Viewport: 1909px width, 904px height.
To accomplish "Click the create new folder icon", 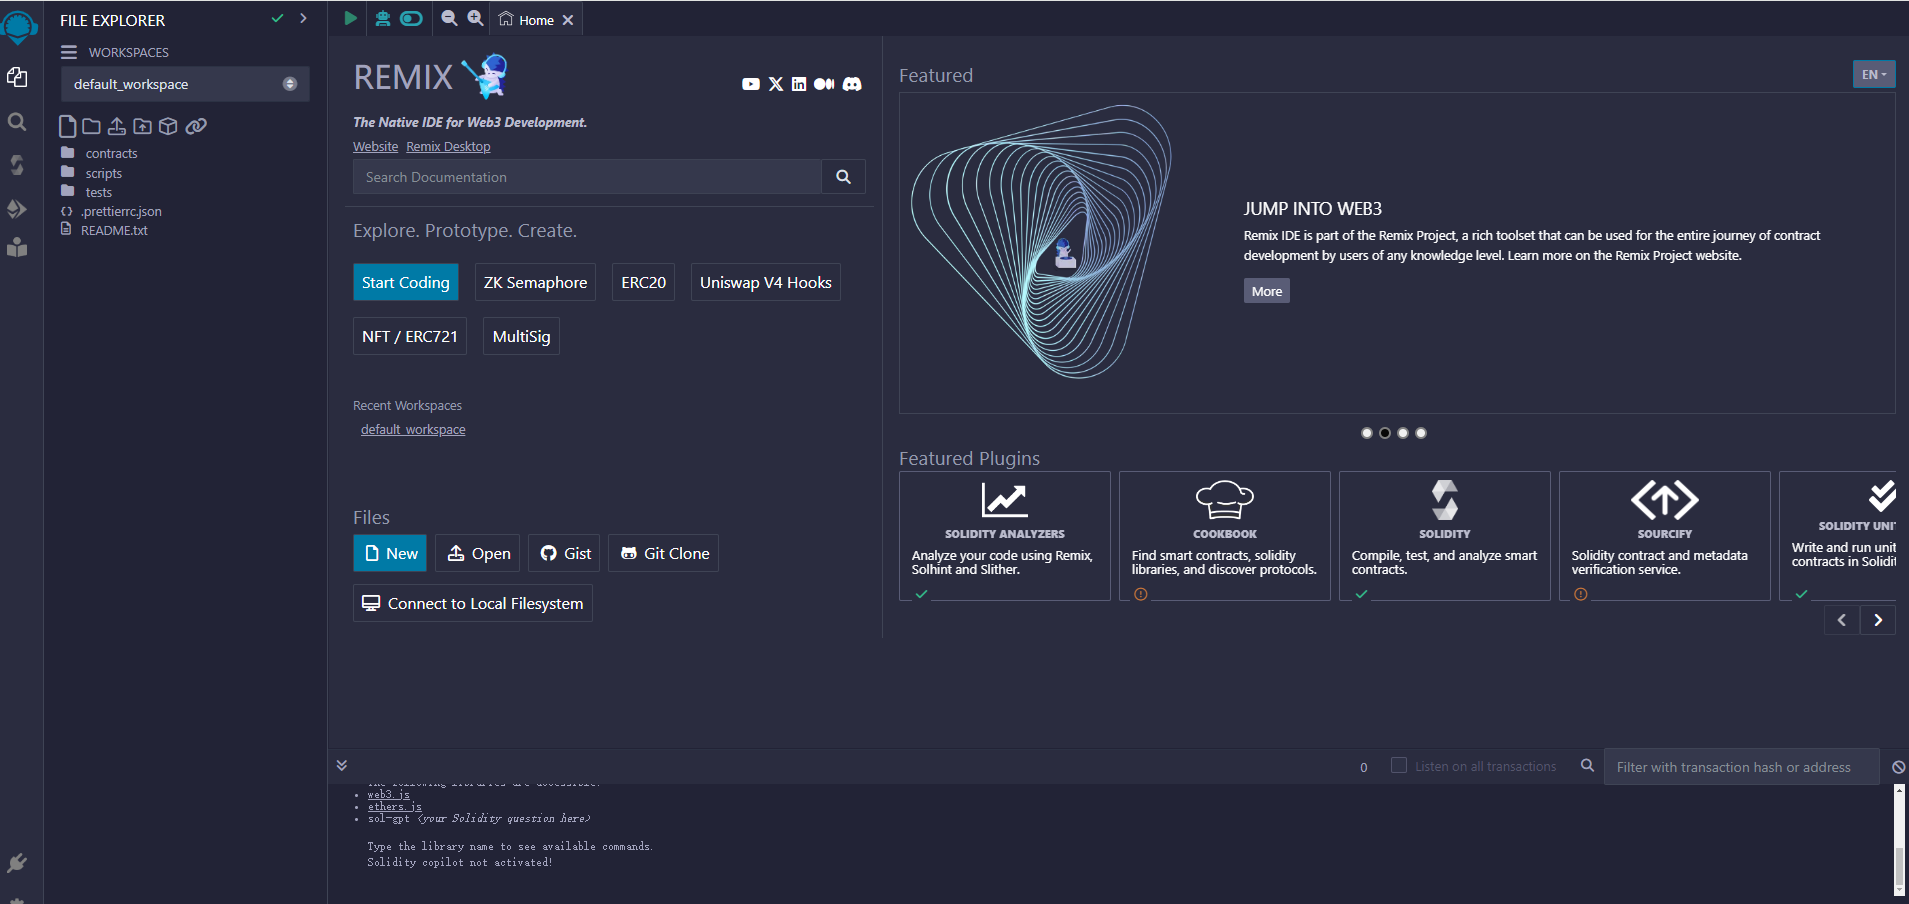I will pyautogui.click(x=91, y=126).
